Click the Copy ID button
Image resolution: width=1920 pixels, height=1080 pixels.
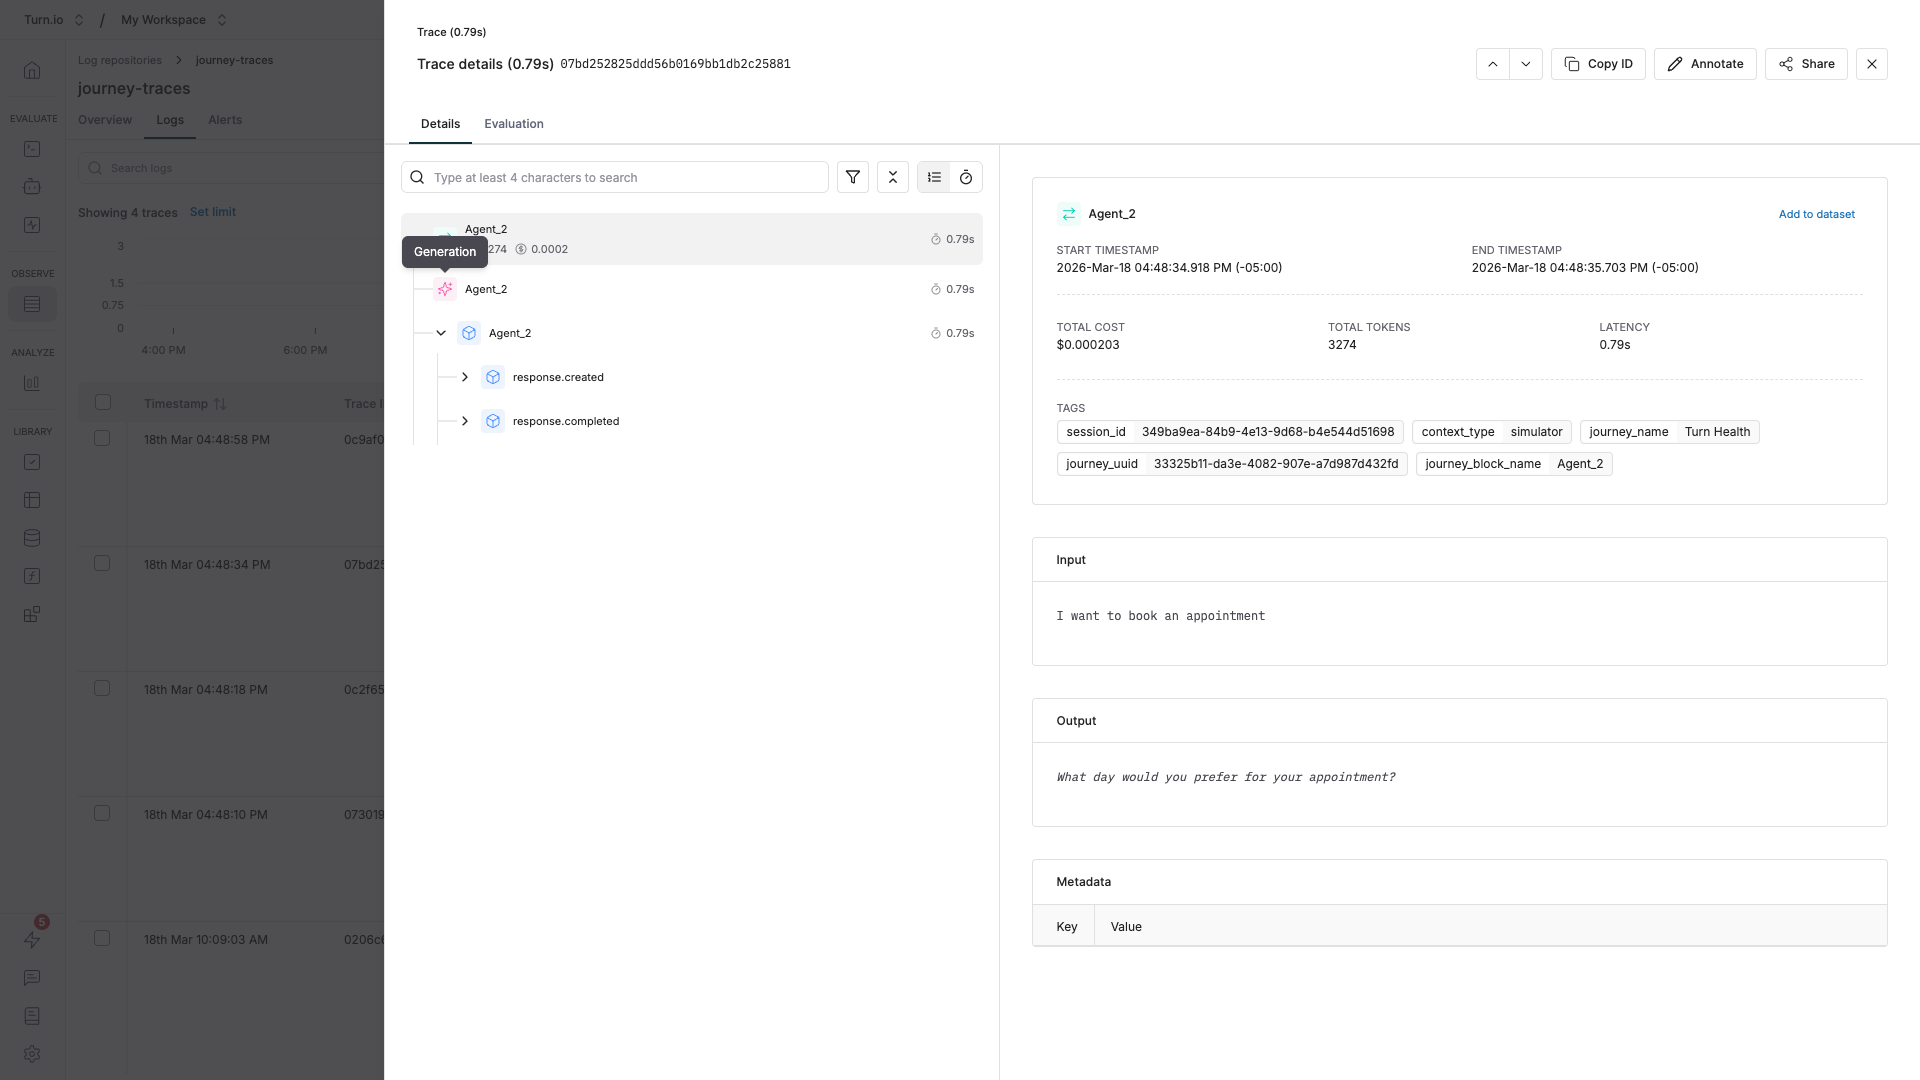pos(1597,64)
